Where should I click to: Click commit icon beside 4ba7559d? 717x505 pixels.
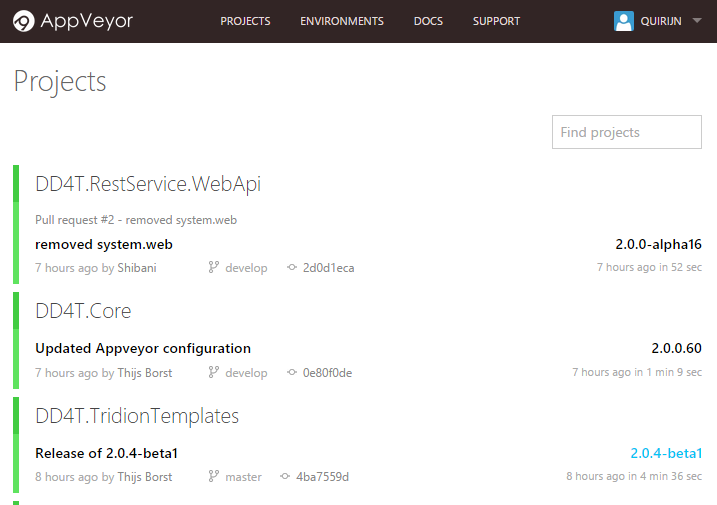[x=285, y=476]
